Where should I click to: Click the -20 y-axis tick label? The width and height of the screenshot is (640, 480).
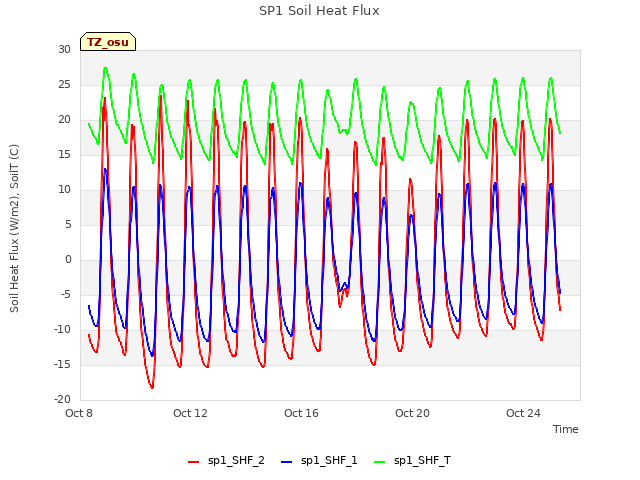pos(62,400)
